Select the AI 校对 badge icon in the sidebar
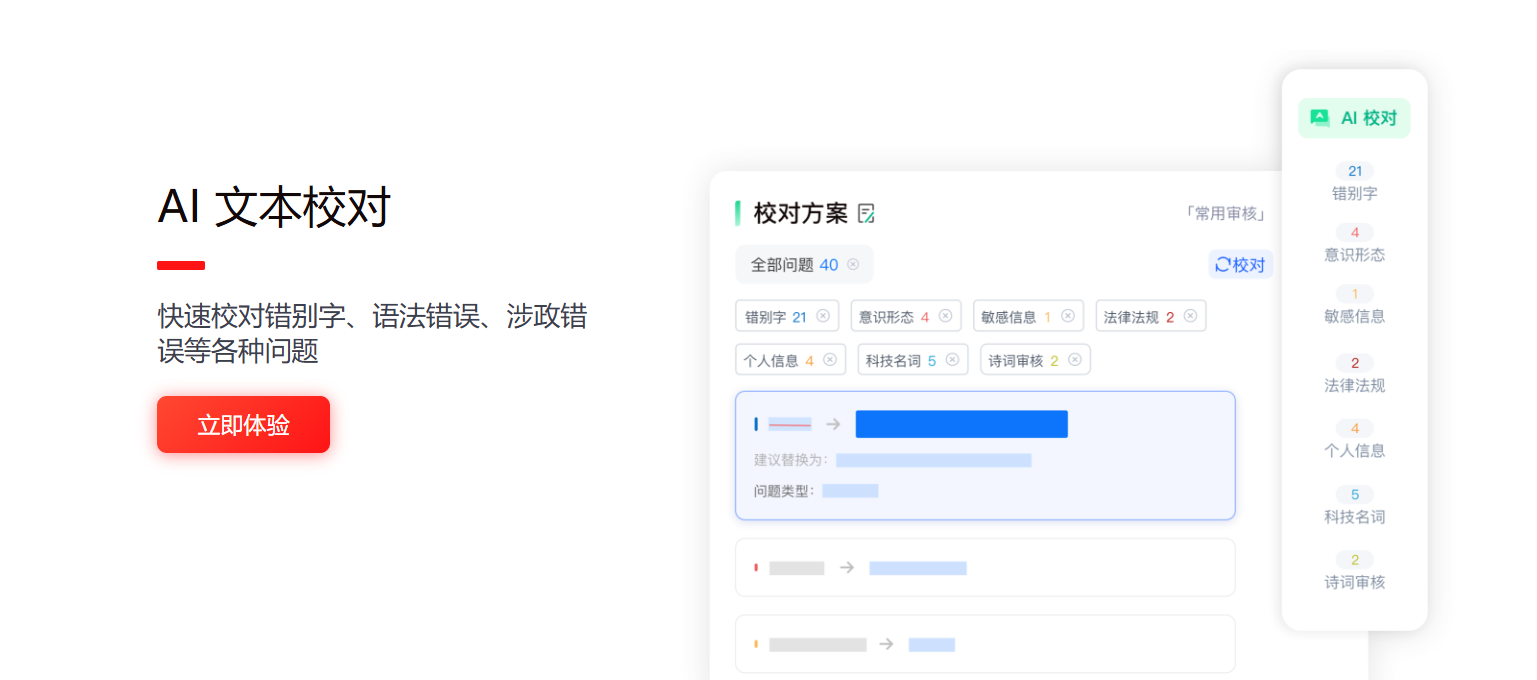1537x680 pixels. point(1322,117)
